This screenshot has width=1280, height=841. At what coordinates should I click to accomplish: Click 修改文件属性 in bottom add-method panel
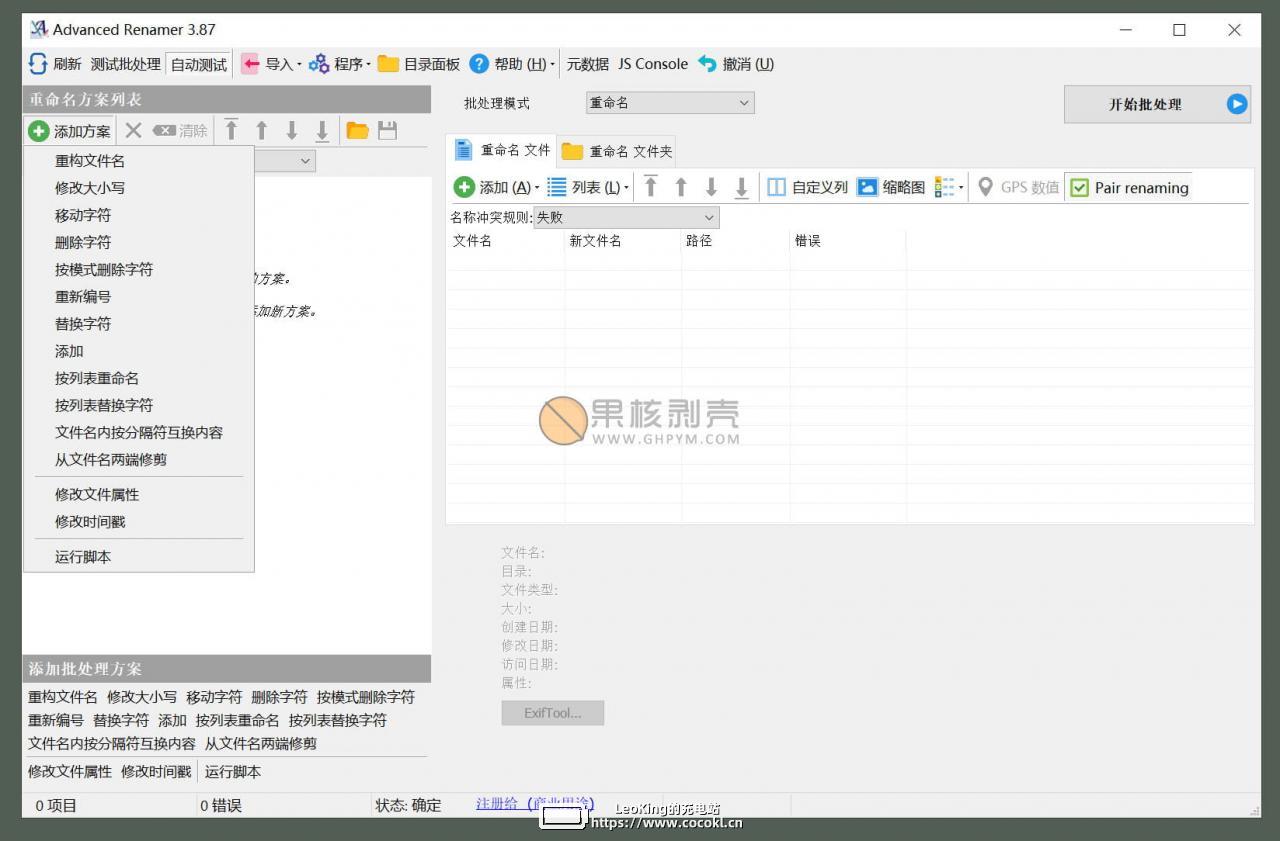coord(70,772)
